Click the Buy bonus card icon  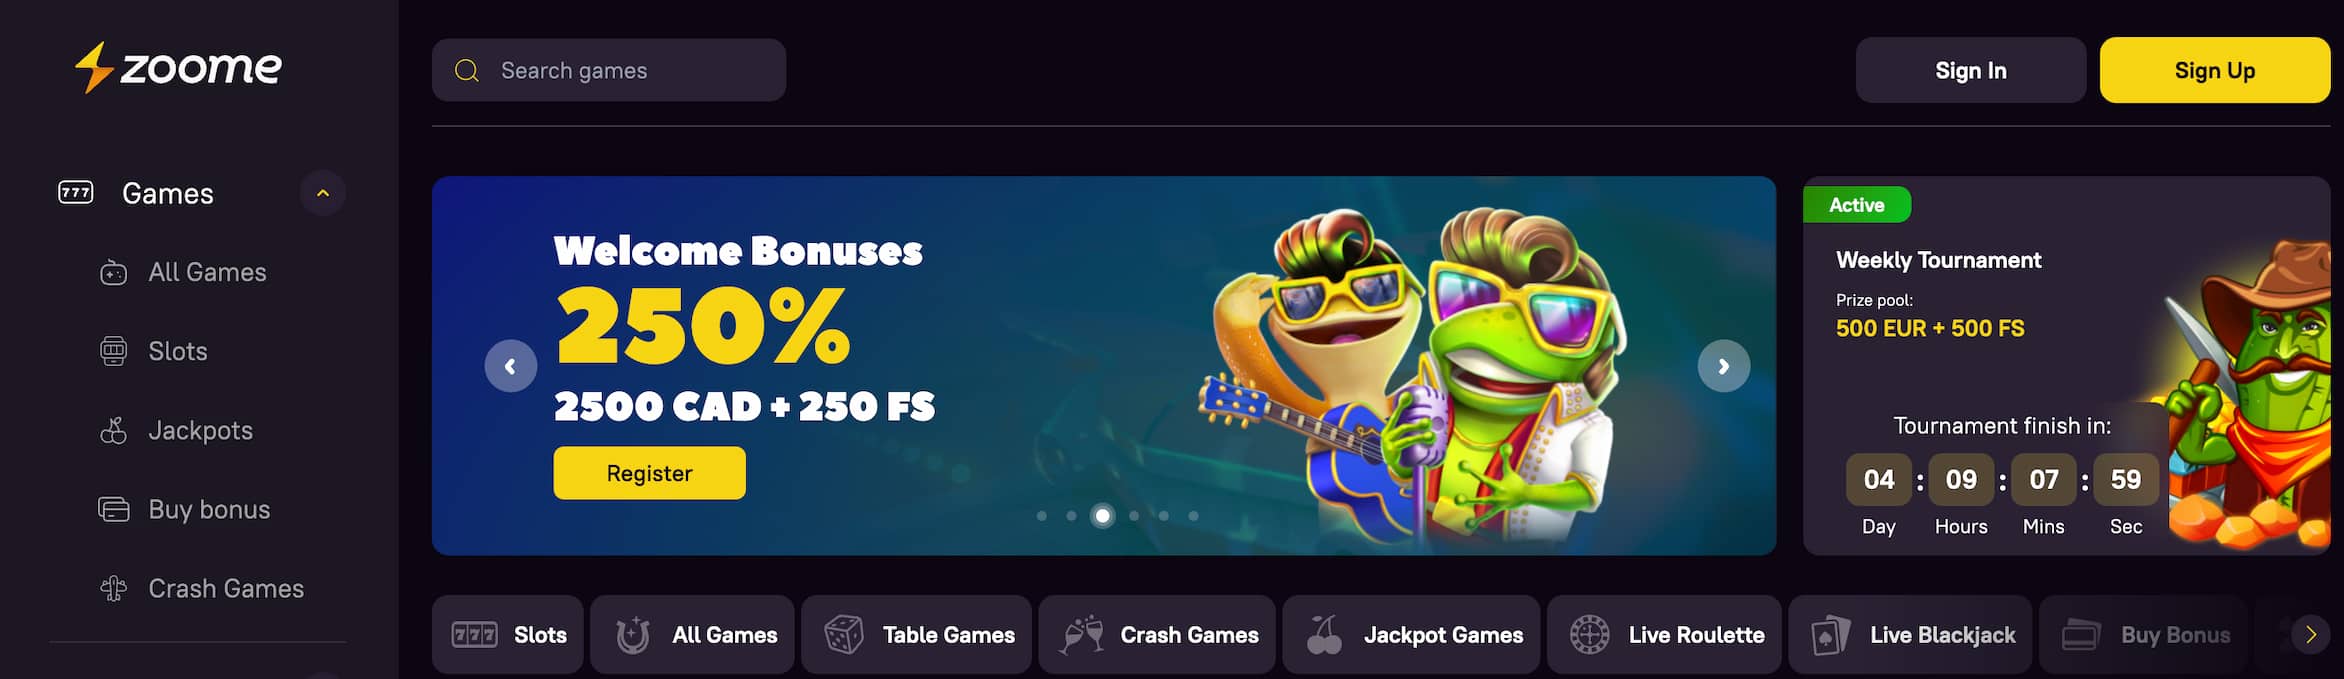[113, 509]
